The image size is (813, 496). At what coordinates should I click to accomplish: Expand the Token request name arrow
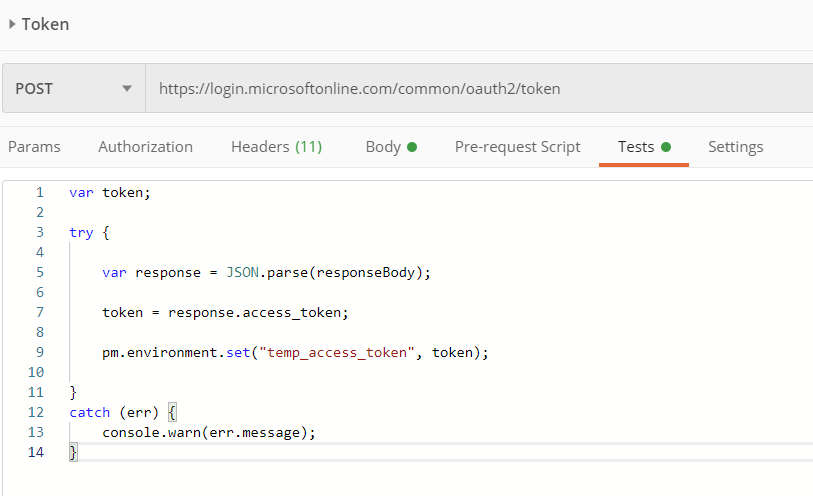pyautogui.click(x=12, y=24)
